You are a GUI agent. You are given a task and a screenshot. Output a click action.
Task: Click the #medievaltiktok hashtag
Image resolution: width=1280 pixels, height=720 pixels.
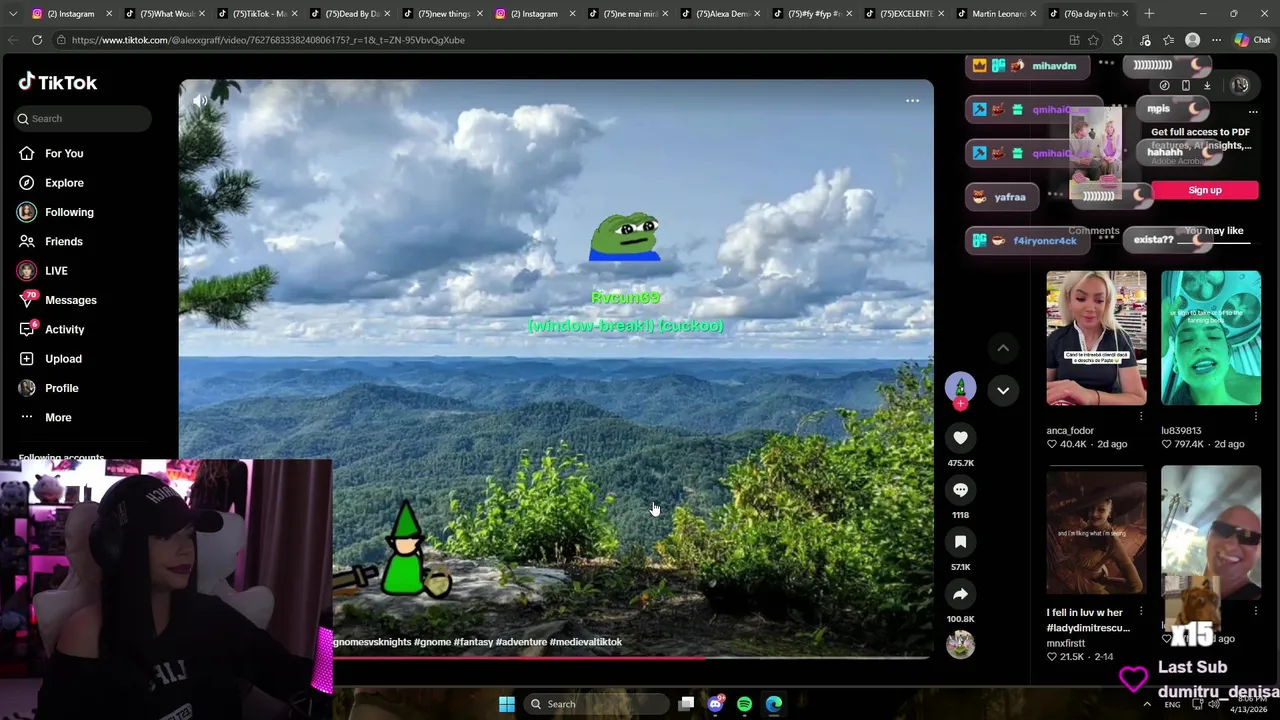point(586,642)
